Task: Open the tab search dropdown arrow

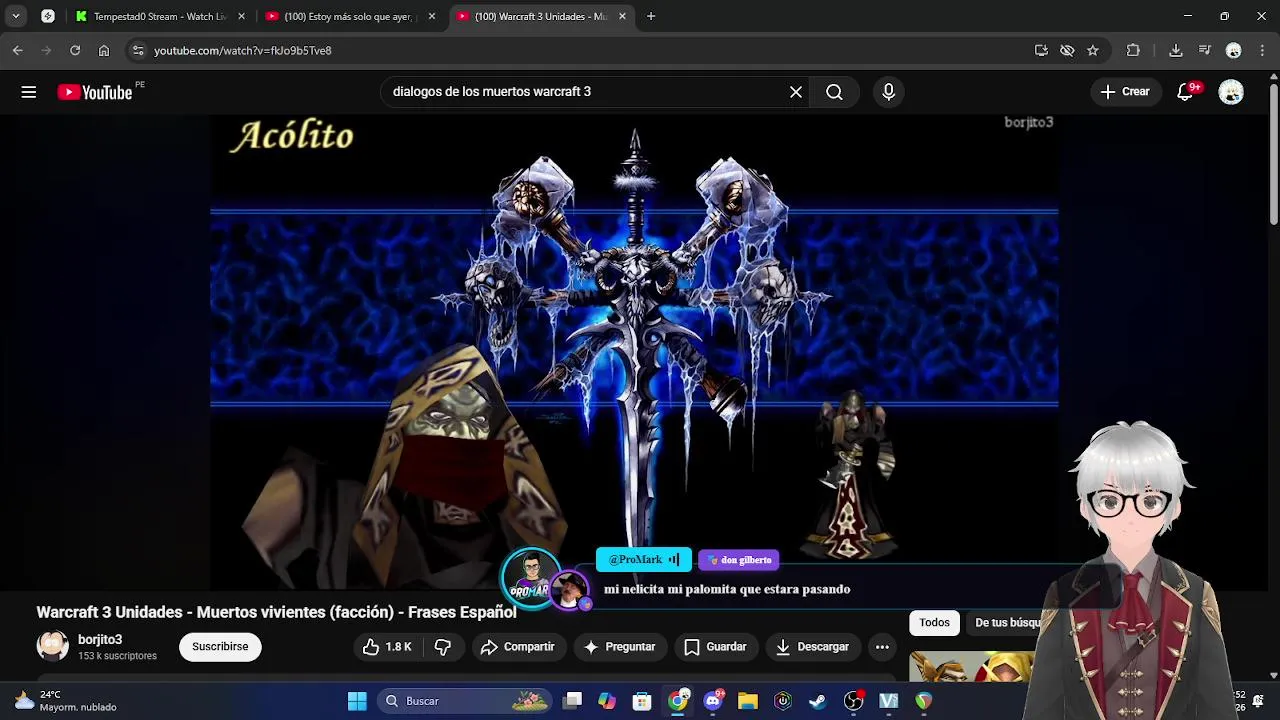Action: [16, 16]
